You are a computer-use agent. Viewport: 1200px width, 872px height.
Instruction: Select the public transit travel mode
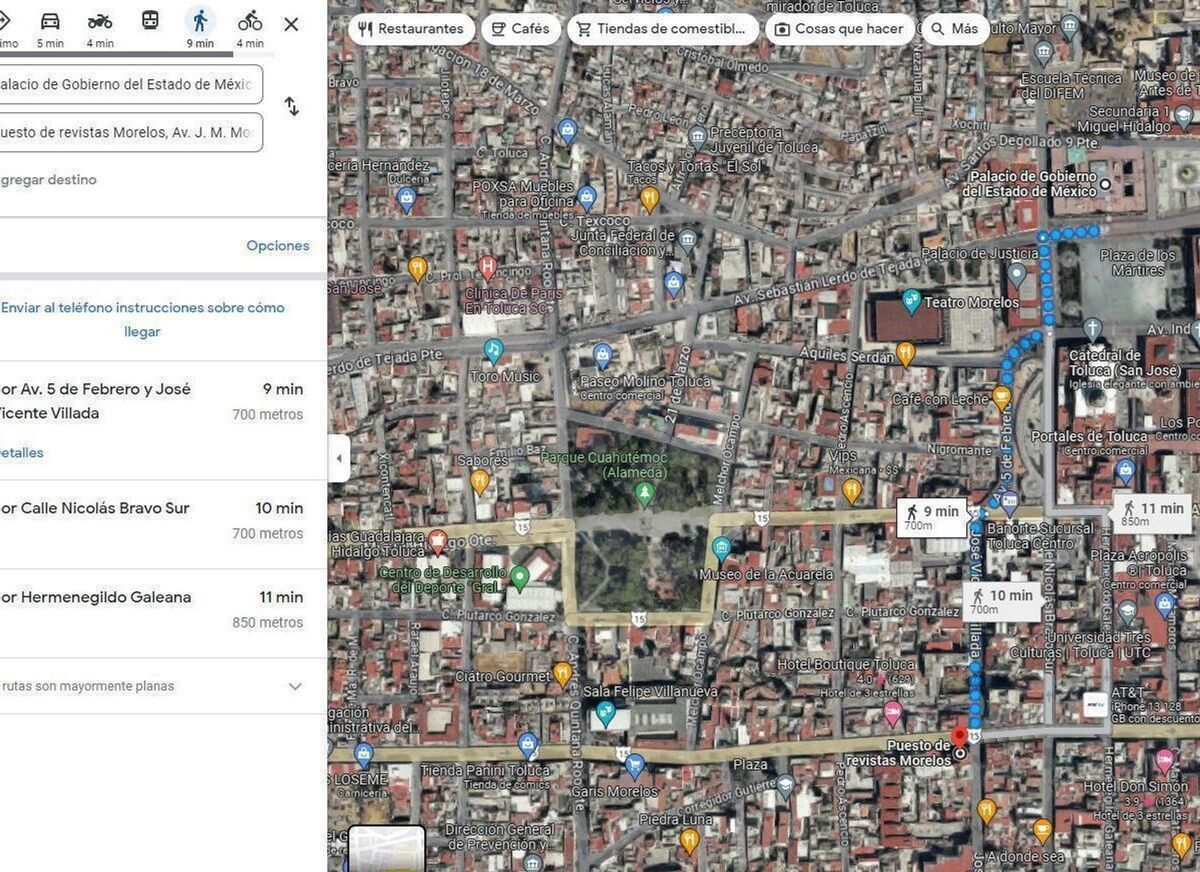pyautogui.click(x=150, y=21)
